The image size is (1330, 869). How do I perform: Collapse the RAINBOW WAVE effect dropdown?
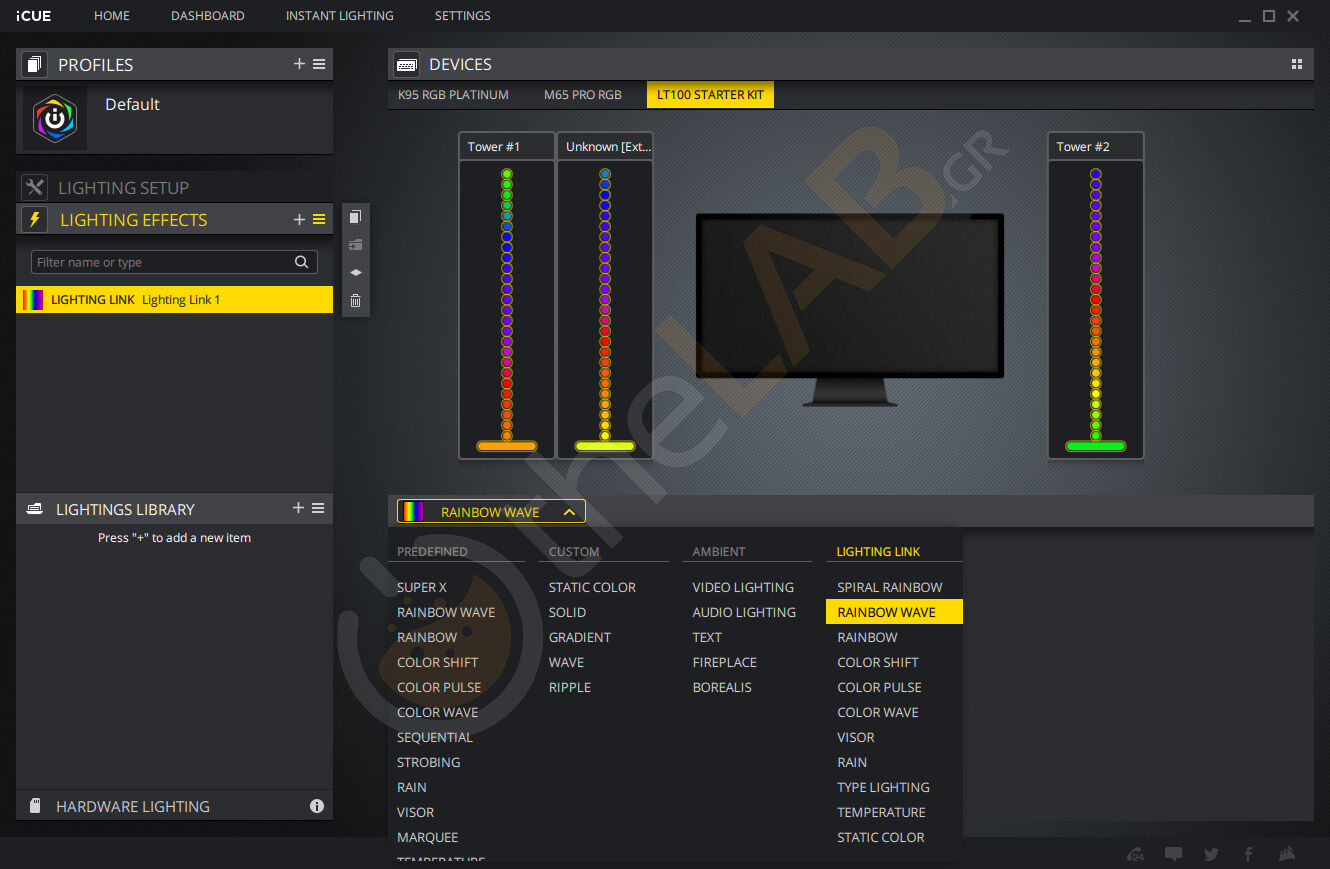[491, 511]
